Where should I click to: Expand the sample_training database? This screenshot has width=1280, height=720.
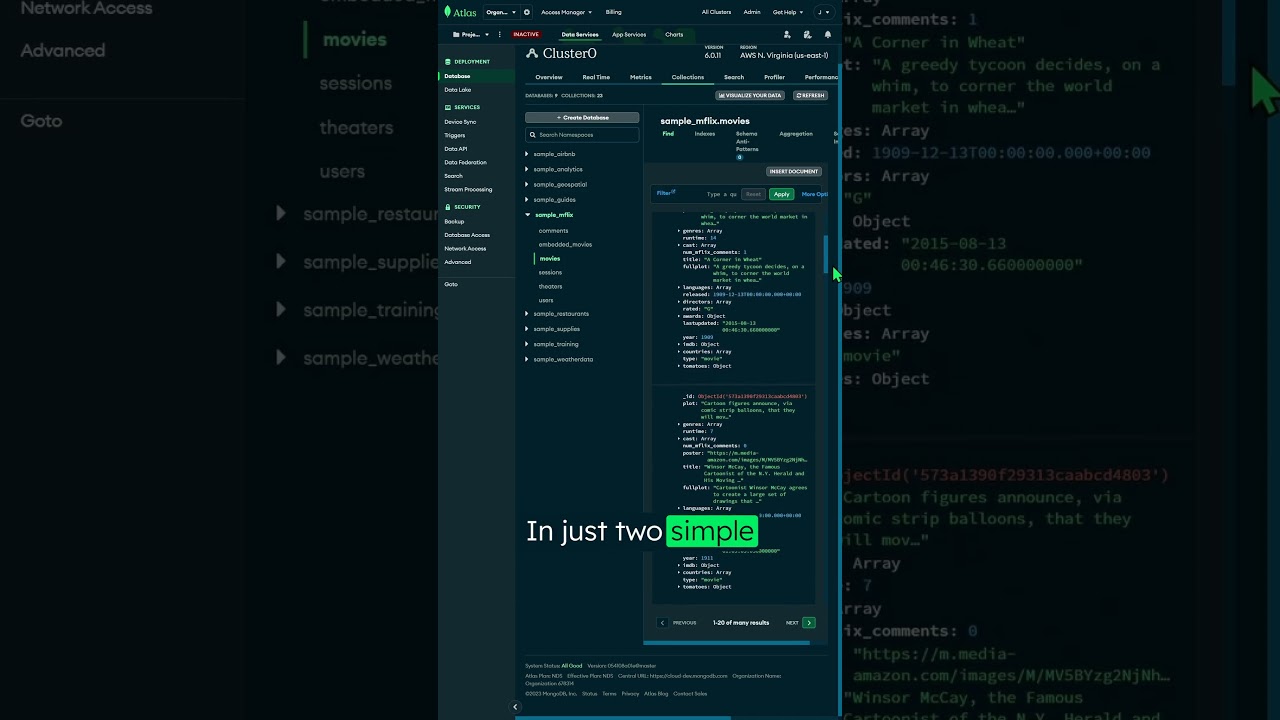tap(527, 344)
